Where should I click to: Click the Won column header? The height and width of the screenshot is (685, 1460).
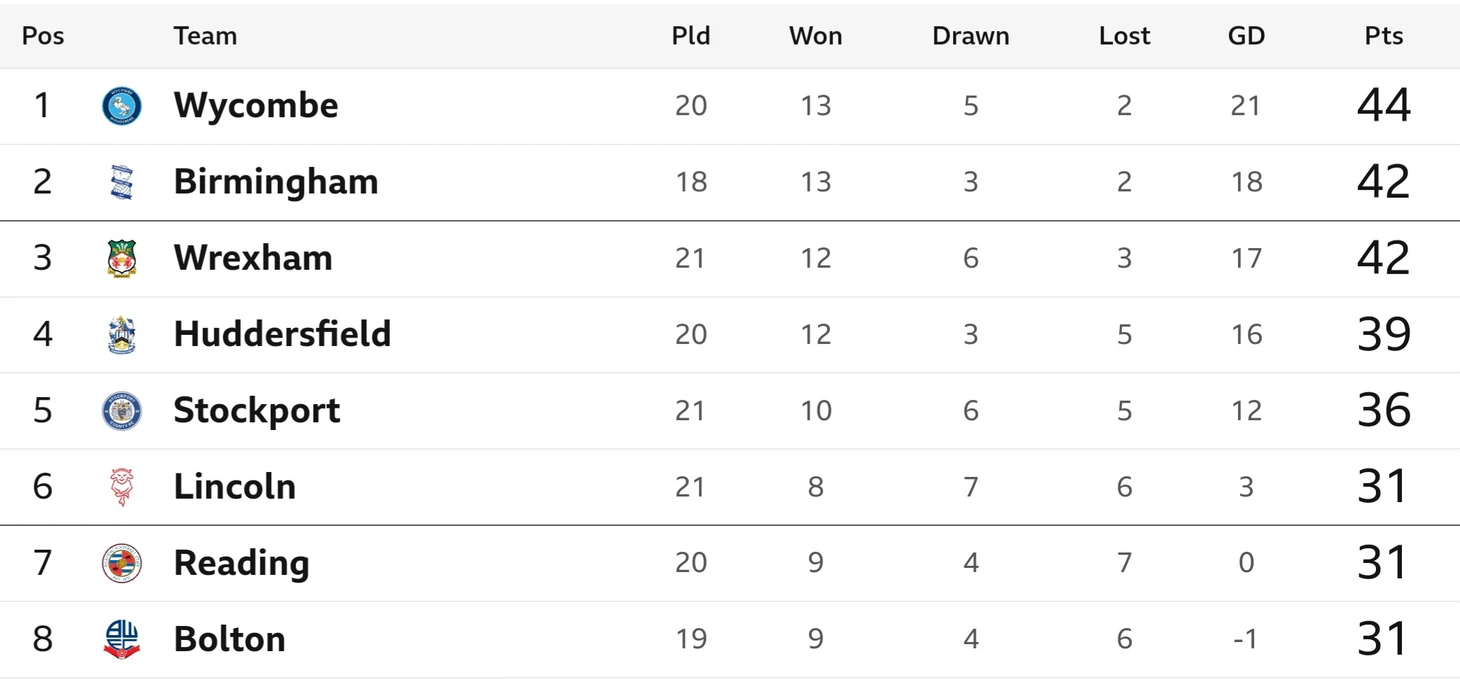coord(815,36)
